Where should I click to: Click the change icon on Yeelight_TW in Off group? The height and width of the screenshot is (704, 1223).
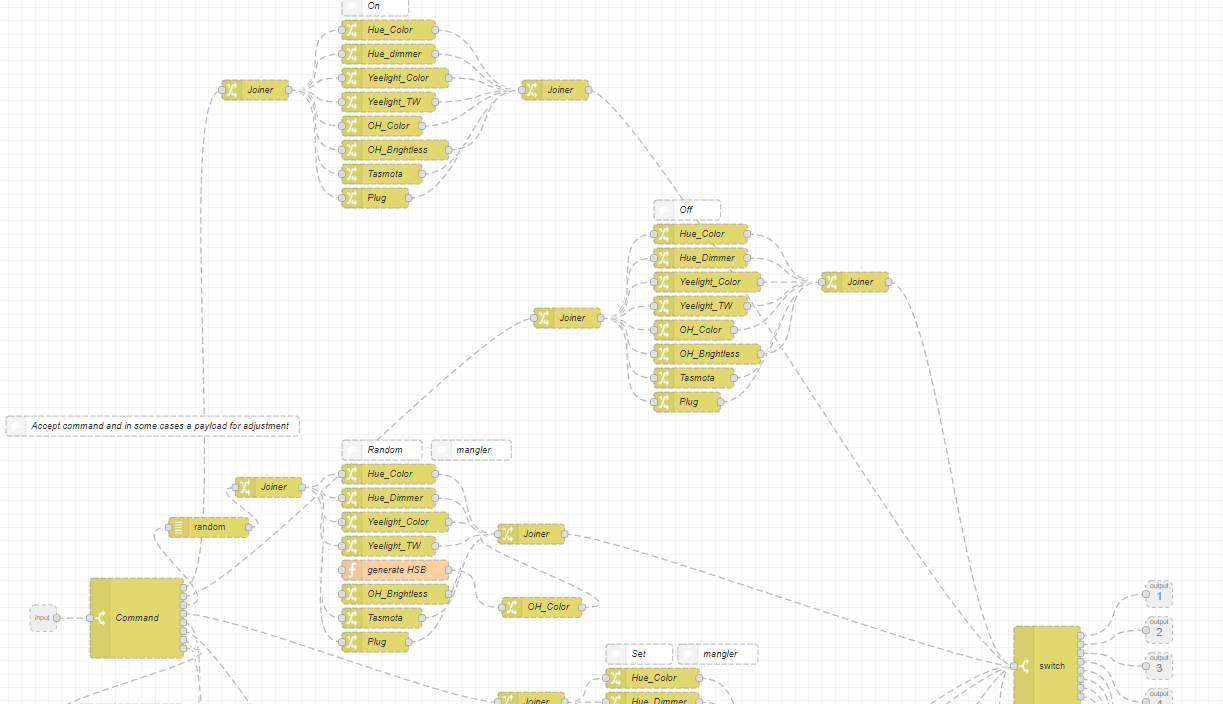pos(662,306)
